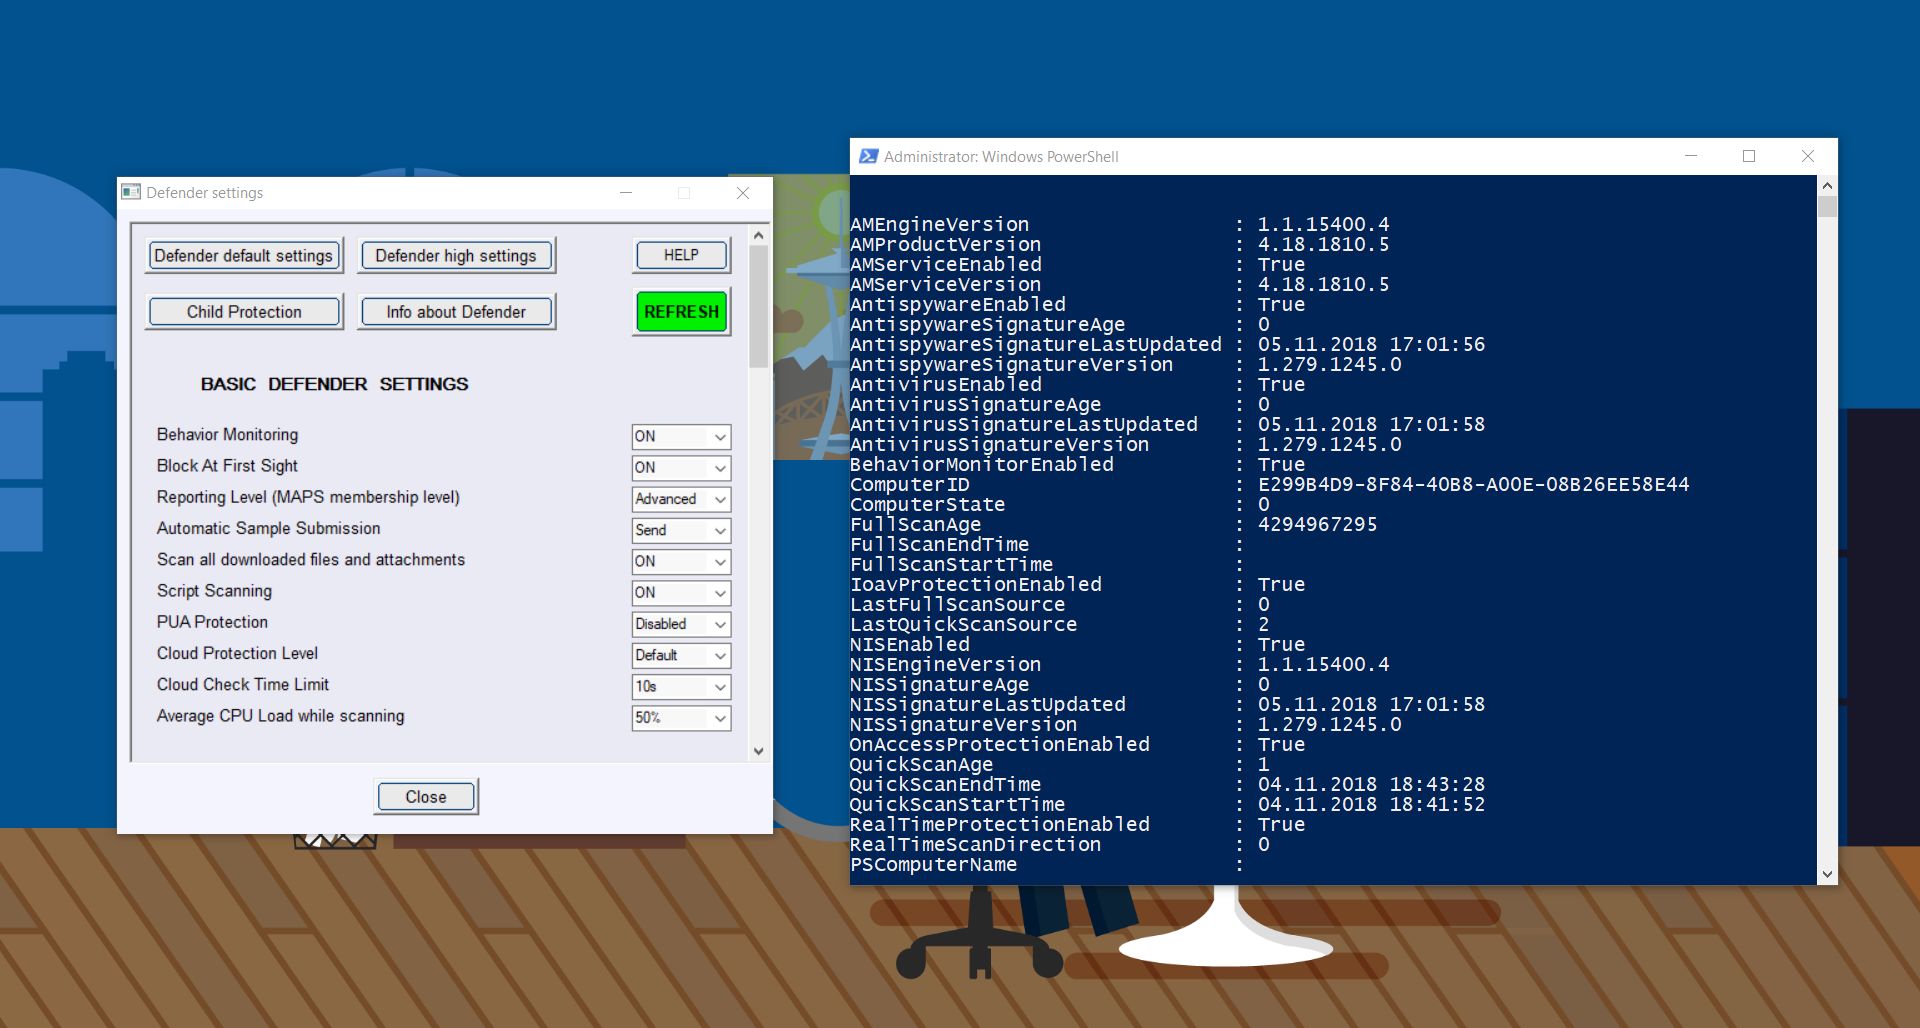Click the Child Protection button
This screenshot has width=1920, height=1028.
244,312
